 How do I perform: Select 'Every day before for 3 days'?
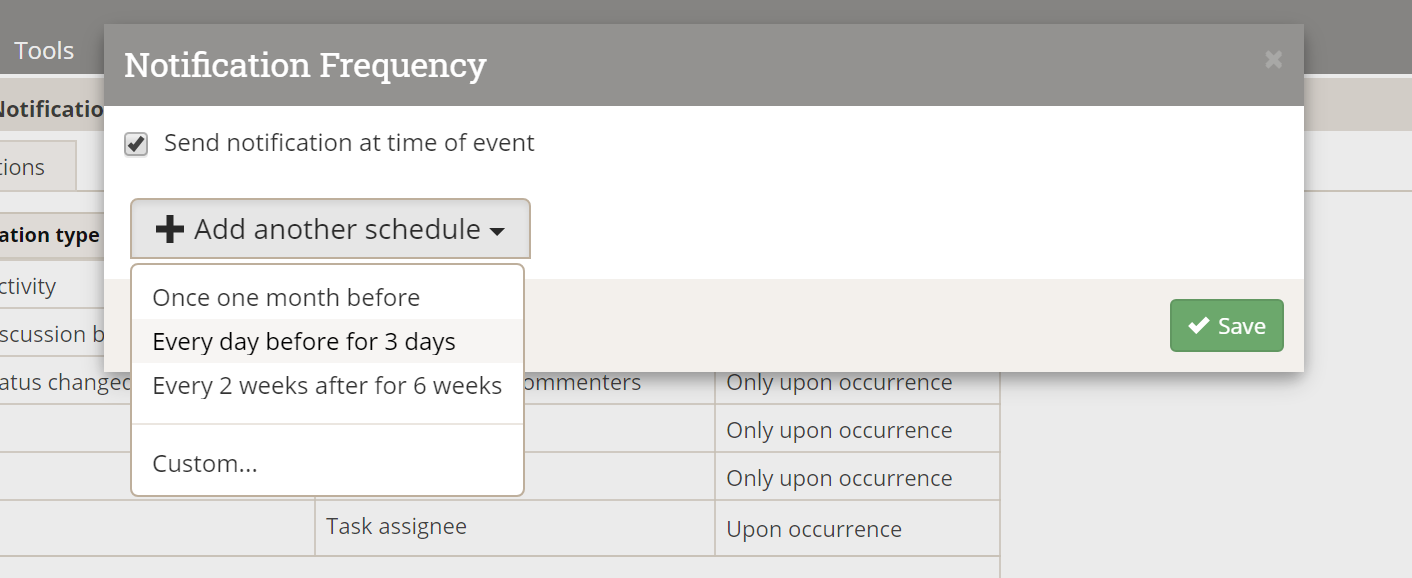304,341
